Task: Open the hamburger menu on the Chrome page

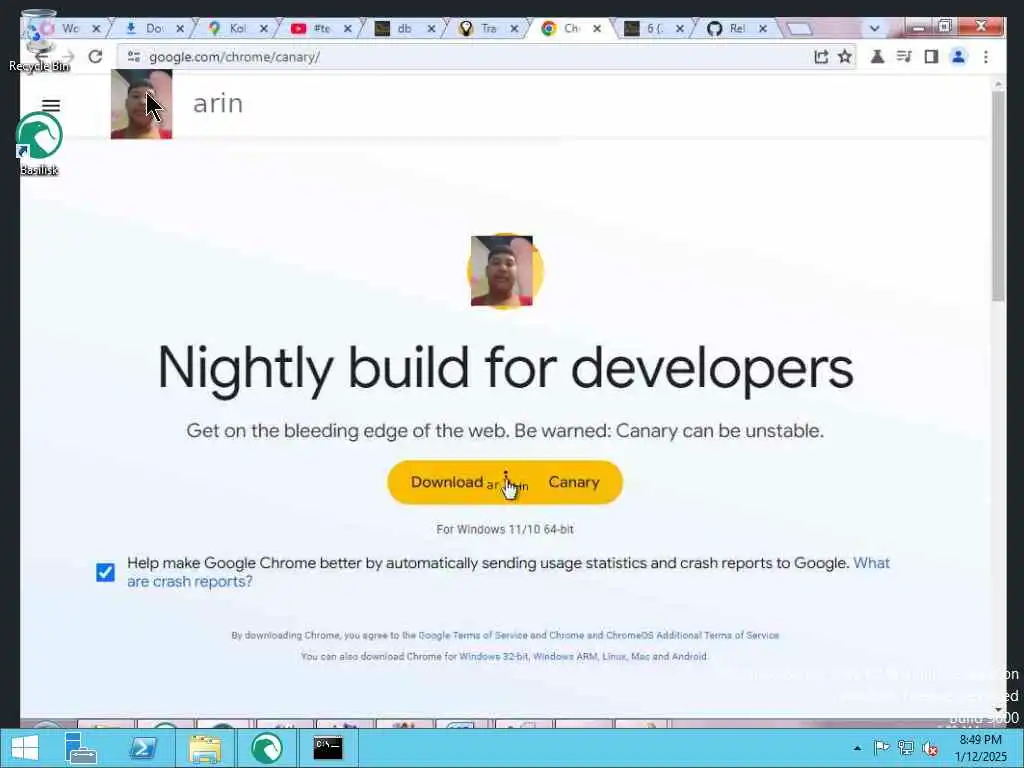Action: pyautogui.click(x=51, y=106)
